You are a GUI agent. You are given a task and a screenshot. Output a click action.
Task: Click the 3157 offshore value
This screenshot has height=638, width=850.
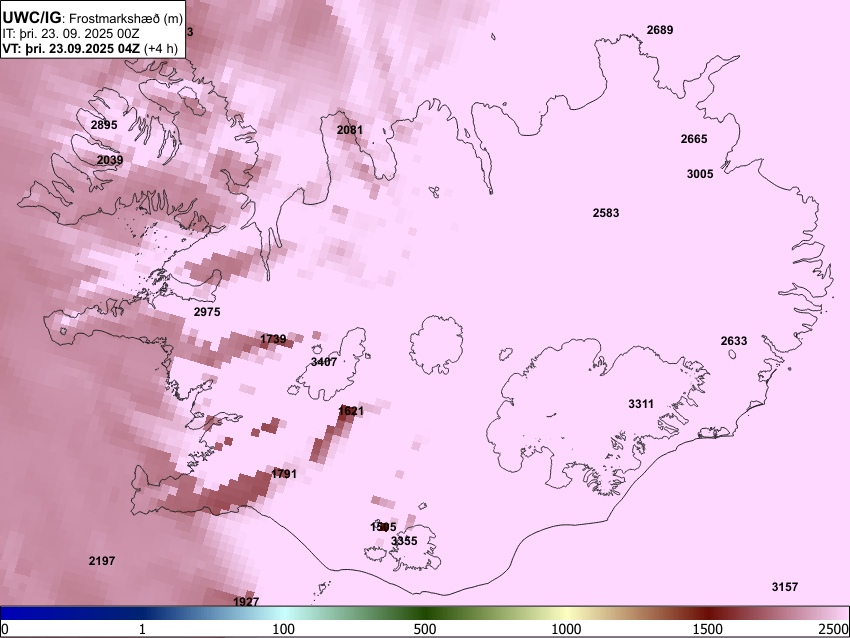coord(784,587)
